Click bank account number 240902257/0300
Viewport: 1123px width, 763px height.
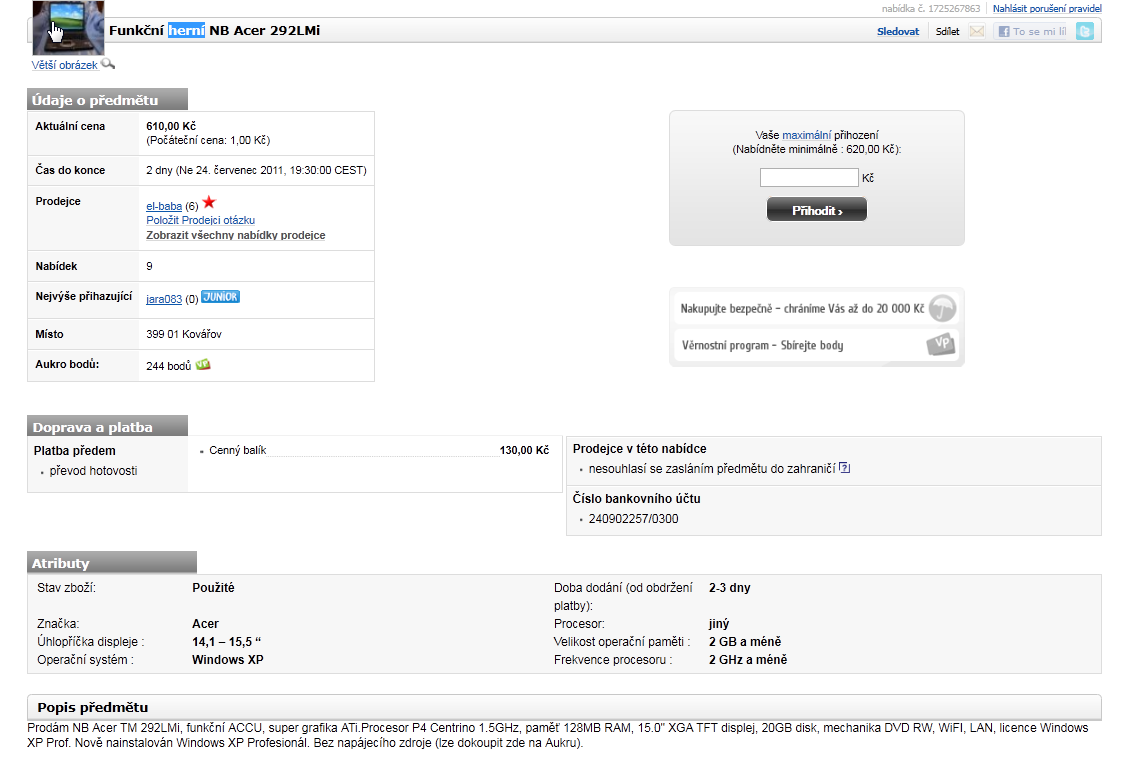coord(633,519)
